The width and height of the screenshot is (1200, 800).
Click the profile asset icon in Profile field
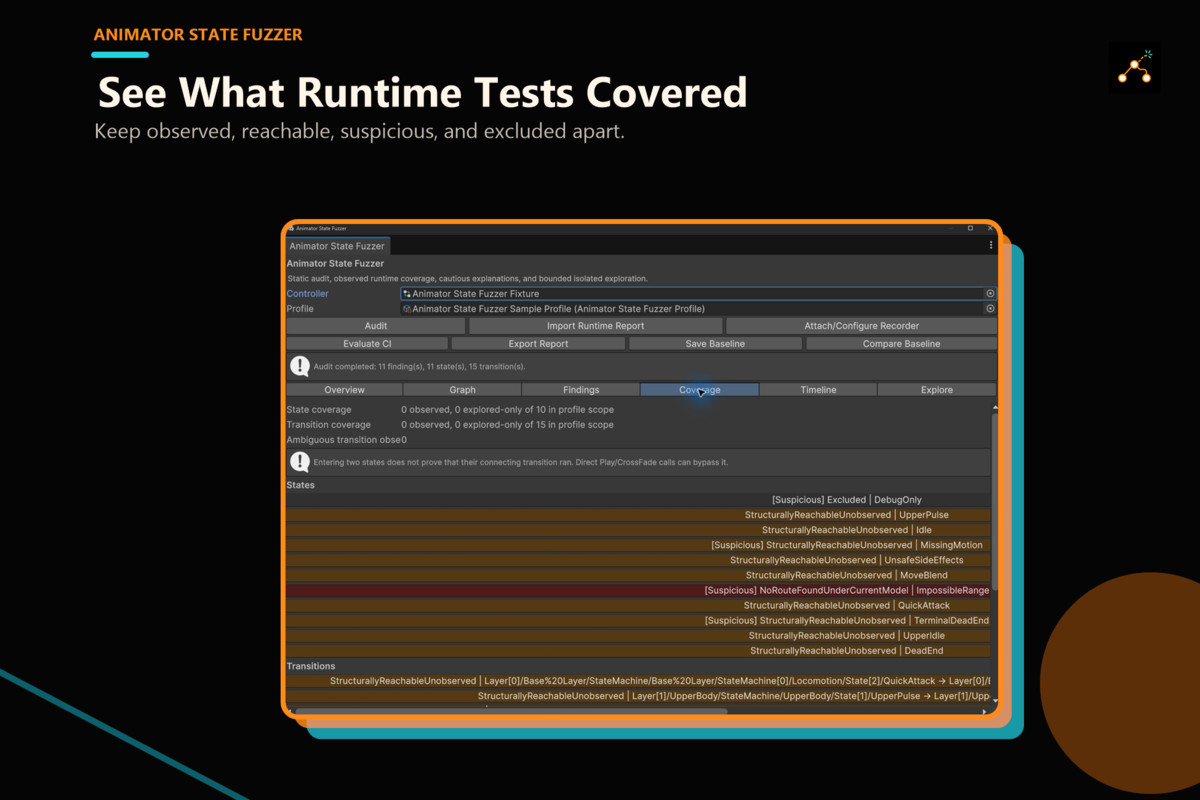pos(407,309)
